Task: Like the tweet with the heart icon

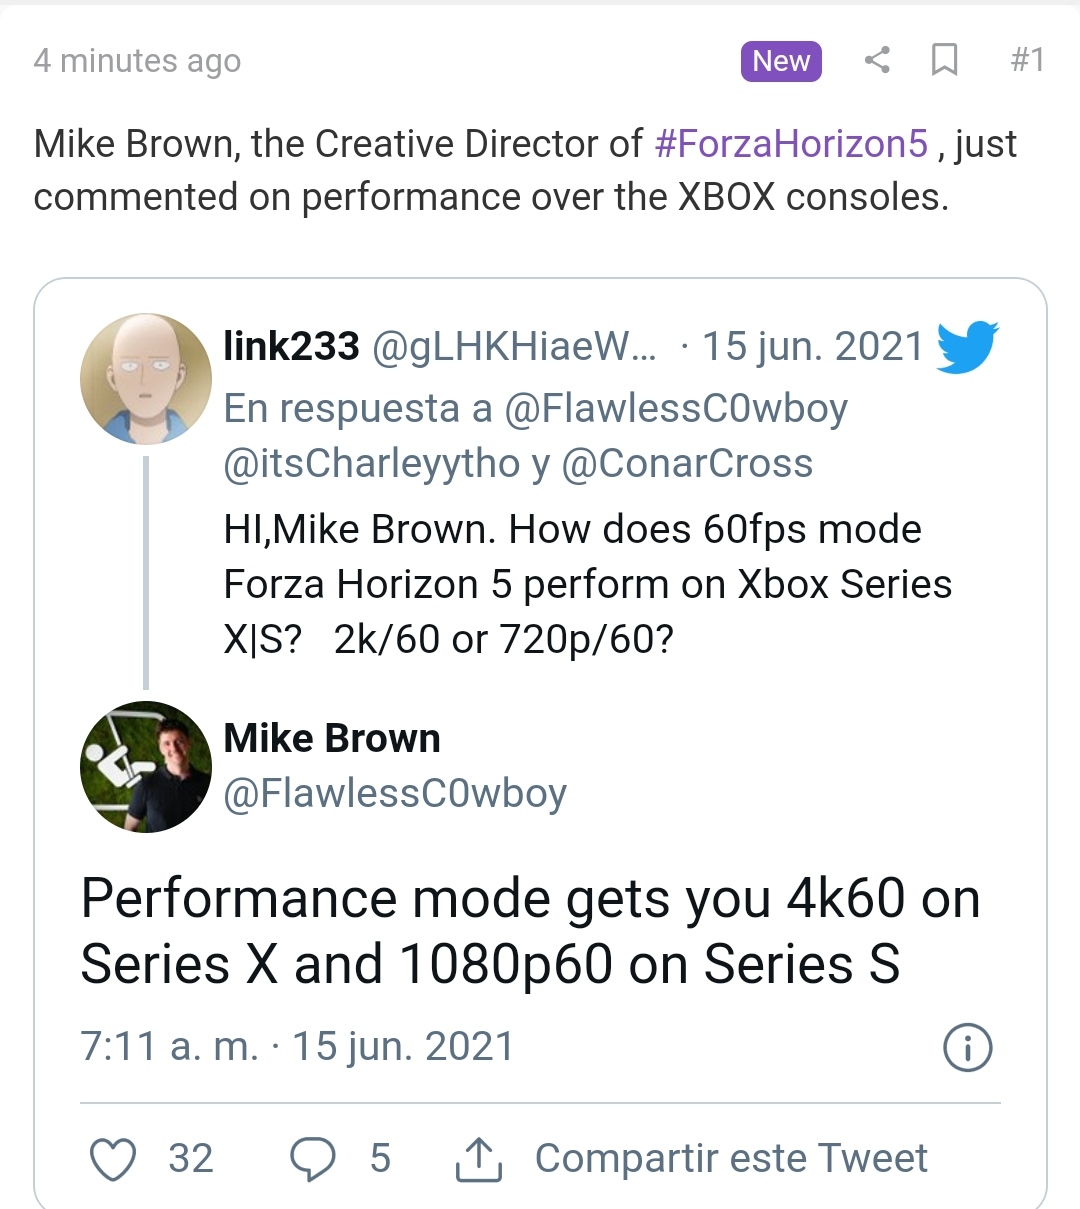Action: click(x=113, y=1159)
